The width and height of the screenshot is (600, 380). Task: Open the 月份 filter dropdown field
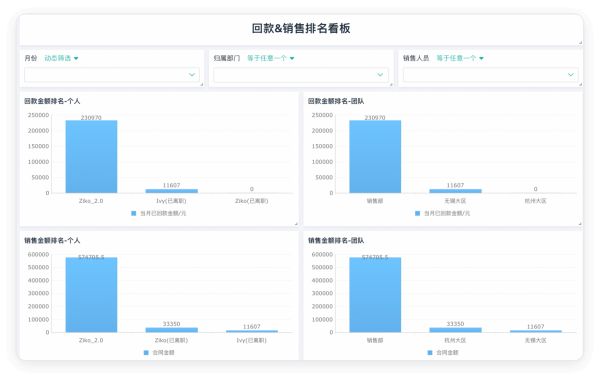pos(112,75)
